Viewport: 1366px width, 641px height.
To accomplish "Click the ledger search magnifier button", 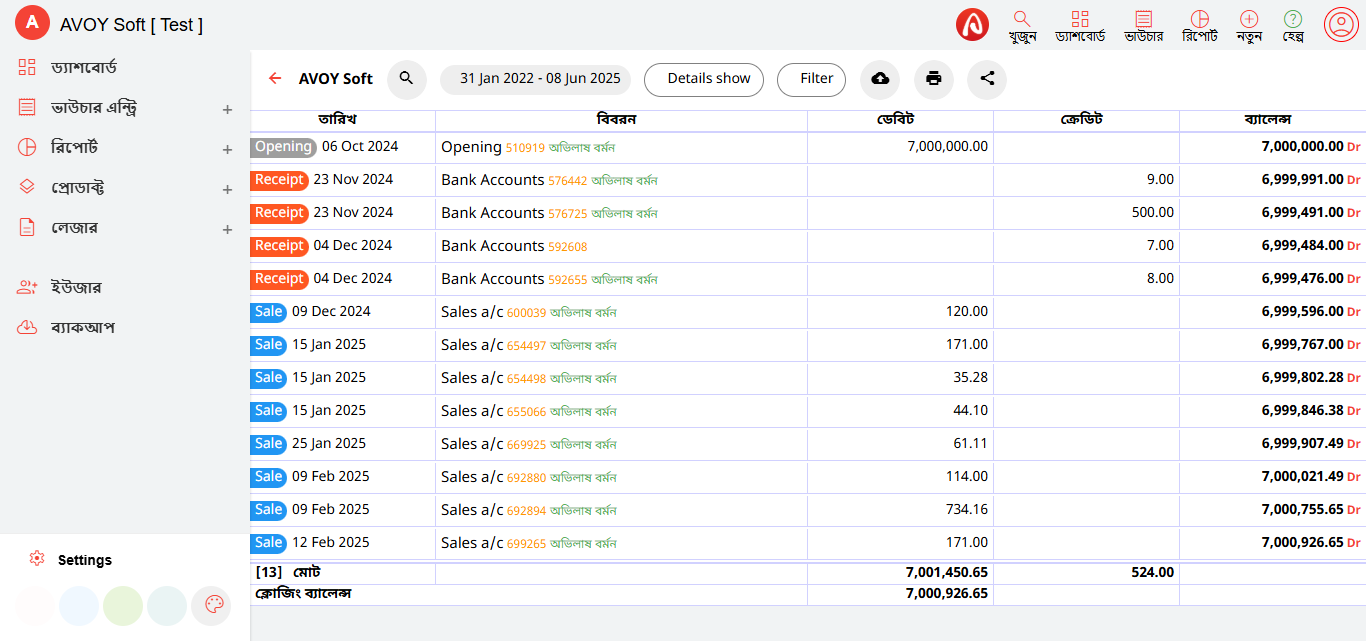I will click(407, 79).
